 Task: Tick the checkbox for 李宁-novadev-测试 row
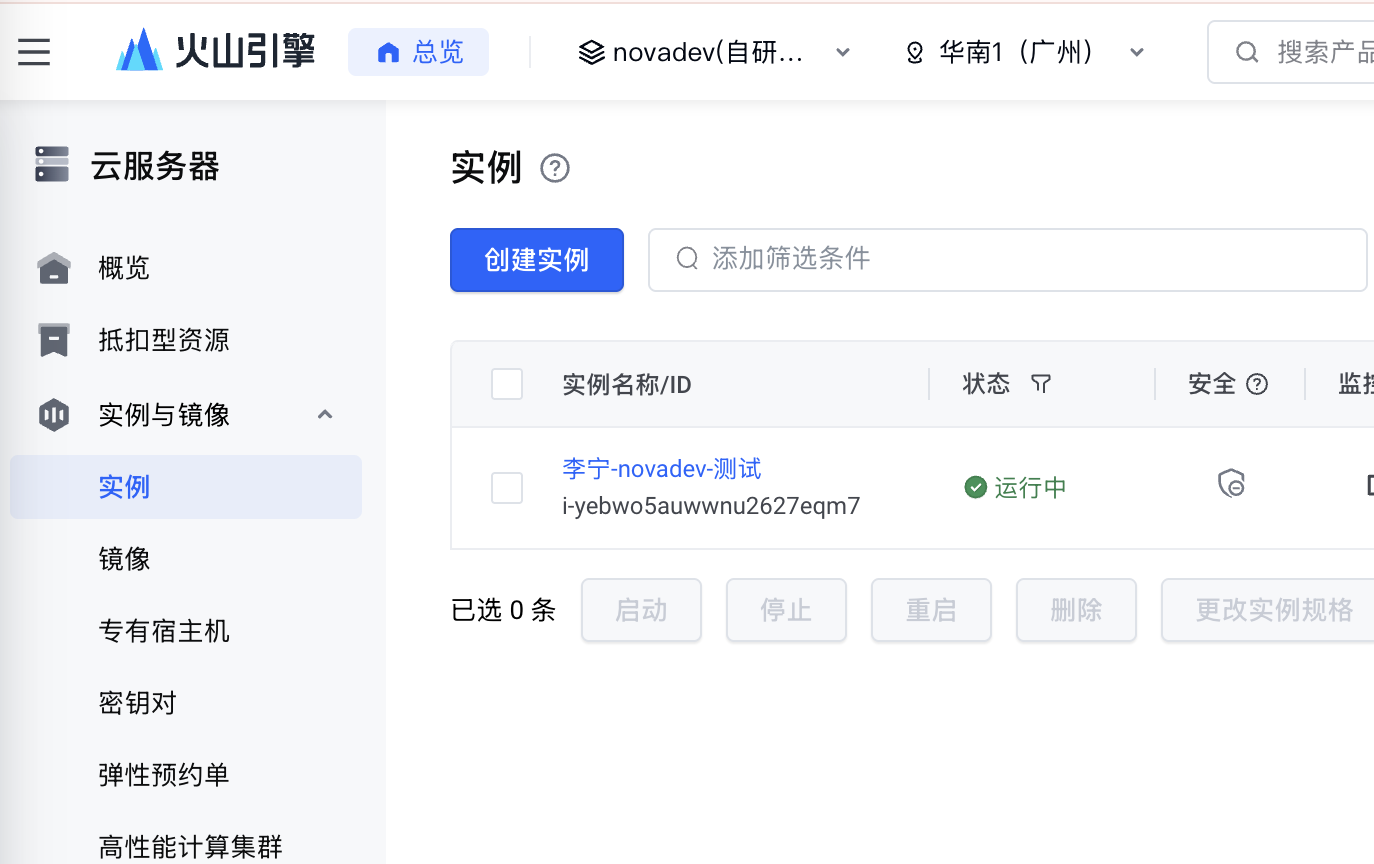pos(507,488)
